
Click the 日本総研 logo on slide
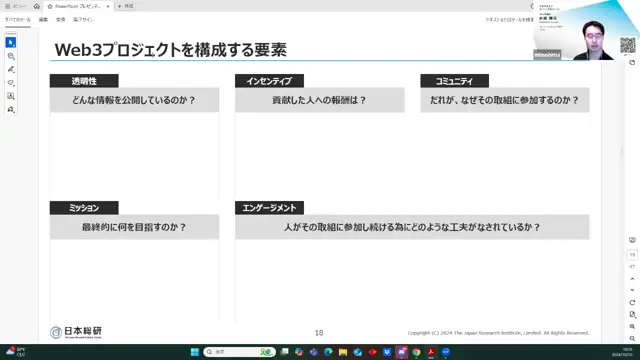point(76,332)
